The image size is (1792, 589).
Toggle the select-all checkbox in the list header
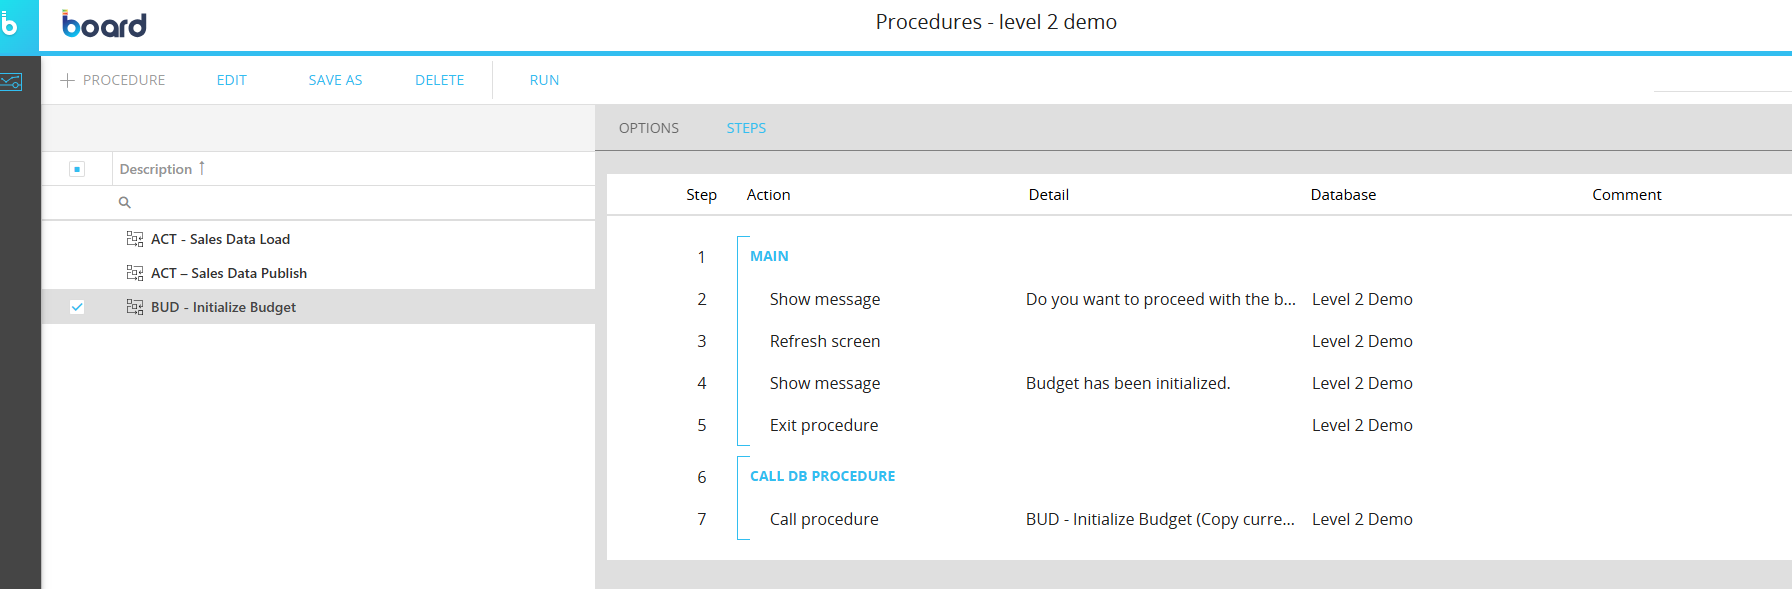[77, 169]
